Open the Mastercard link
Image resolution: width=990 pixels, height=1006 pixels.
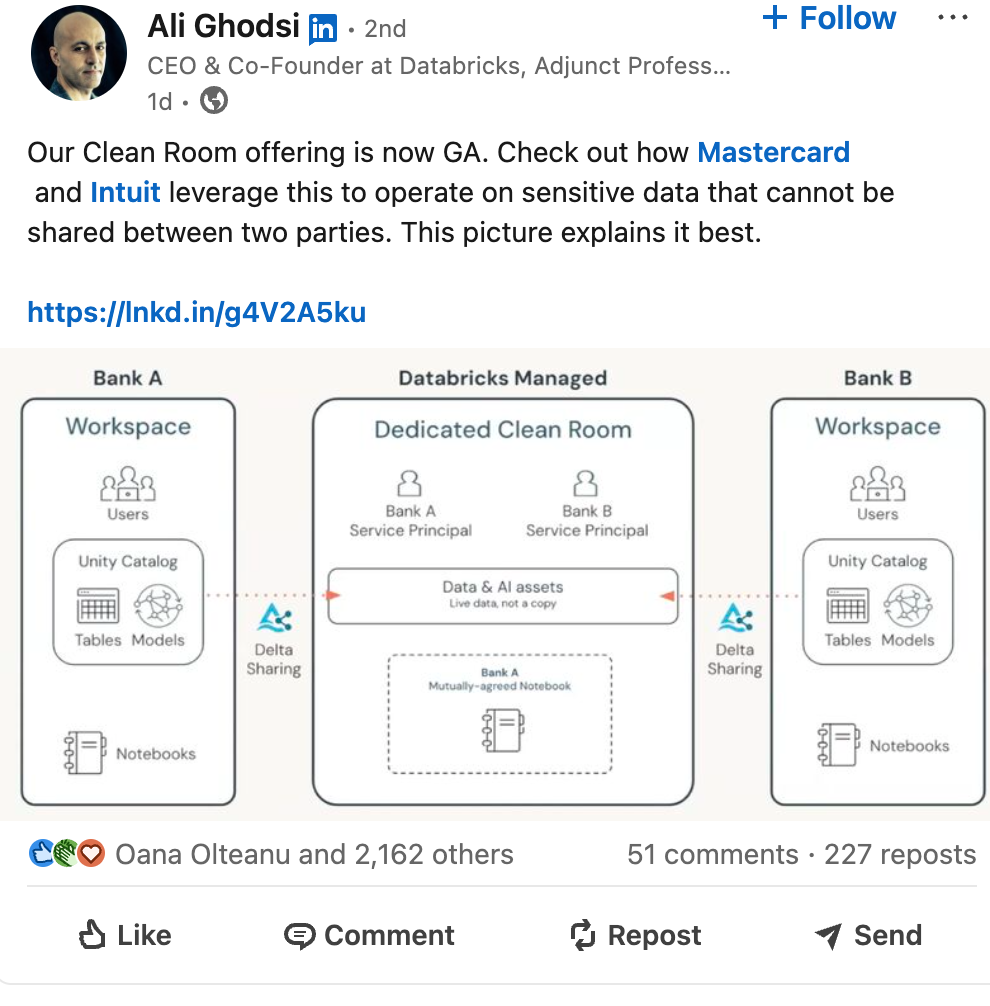coord(773,152)
